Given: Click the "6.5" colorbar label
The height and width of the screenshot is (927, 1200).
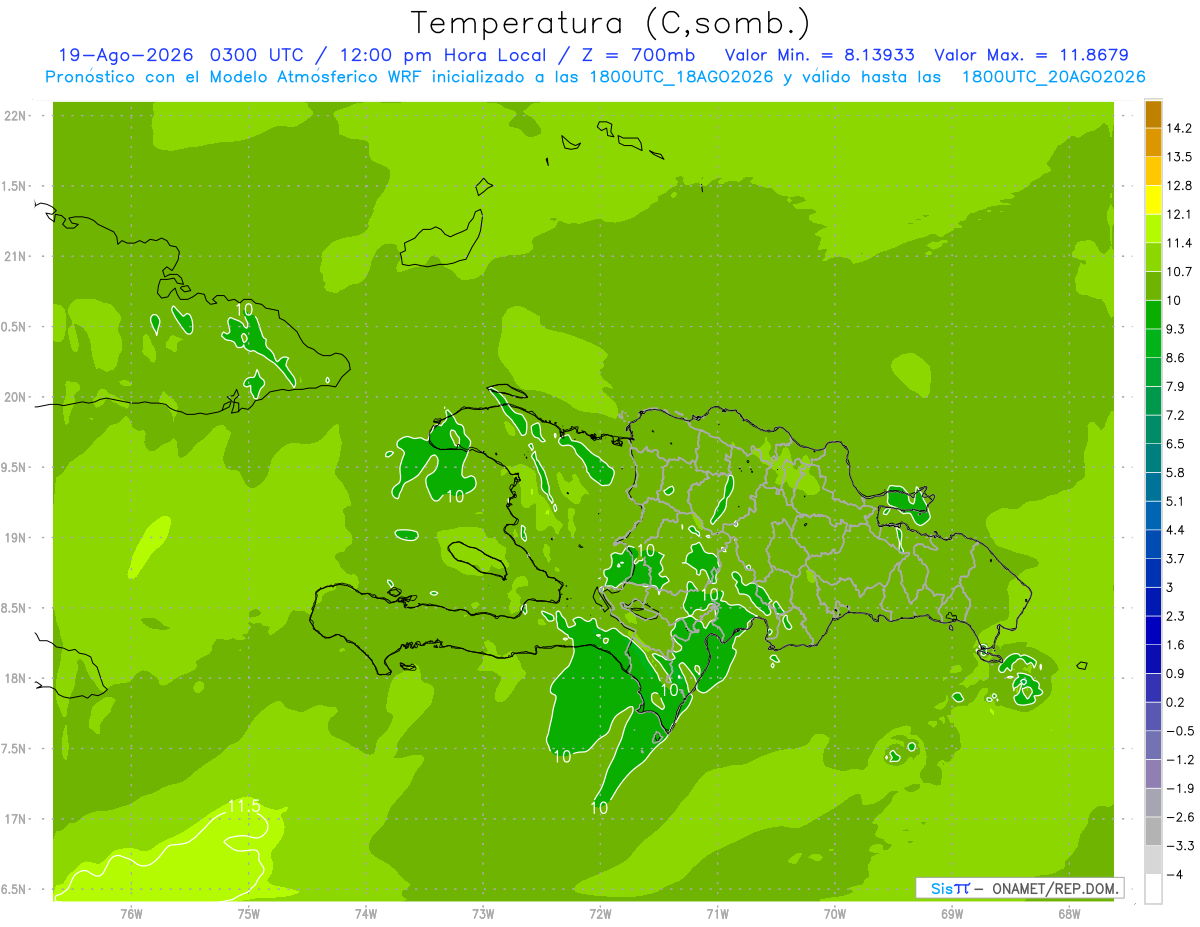Looking at the screenshot, I should tap(1177, 444).
